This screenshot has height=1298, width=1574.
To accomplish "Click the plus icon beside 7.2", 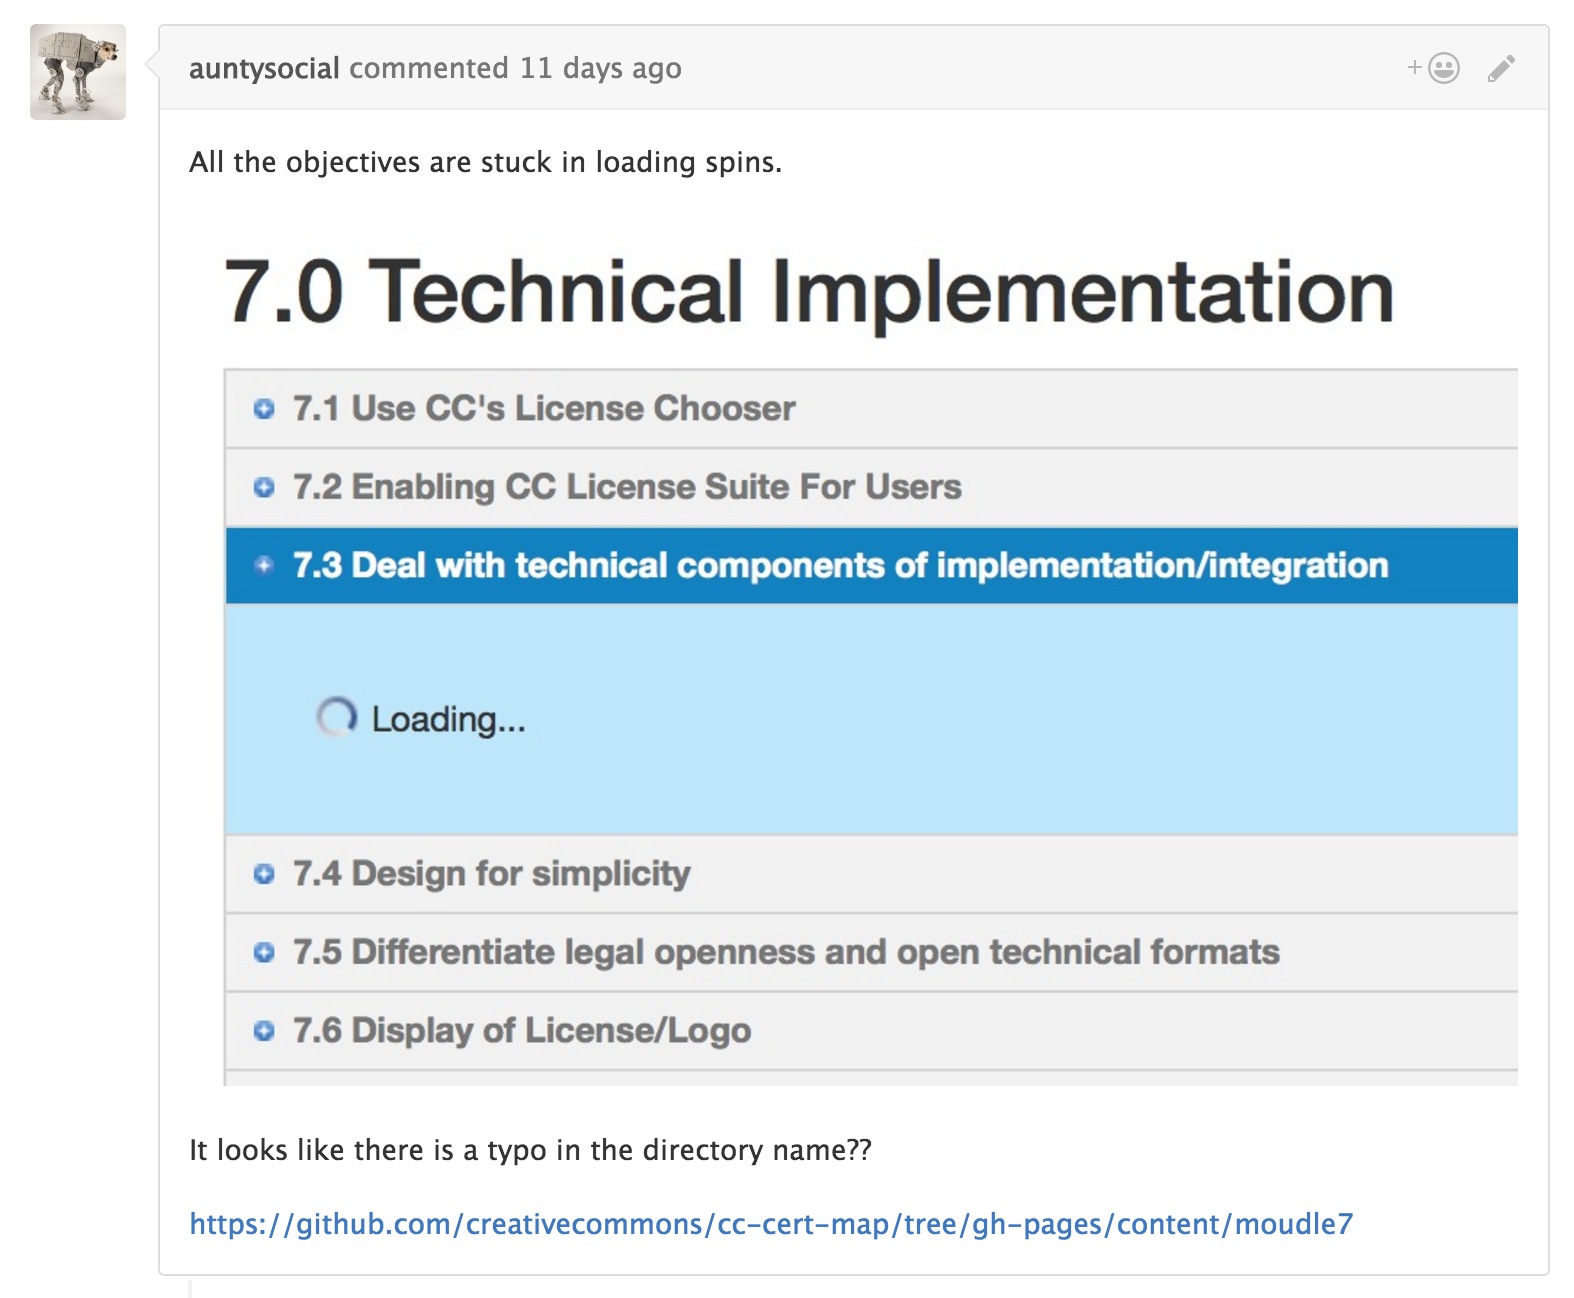I will [x=264, y=487].
